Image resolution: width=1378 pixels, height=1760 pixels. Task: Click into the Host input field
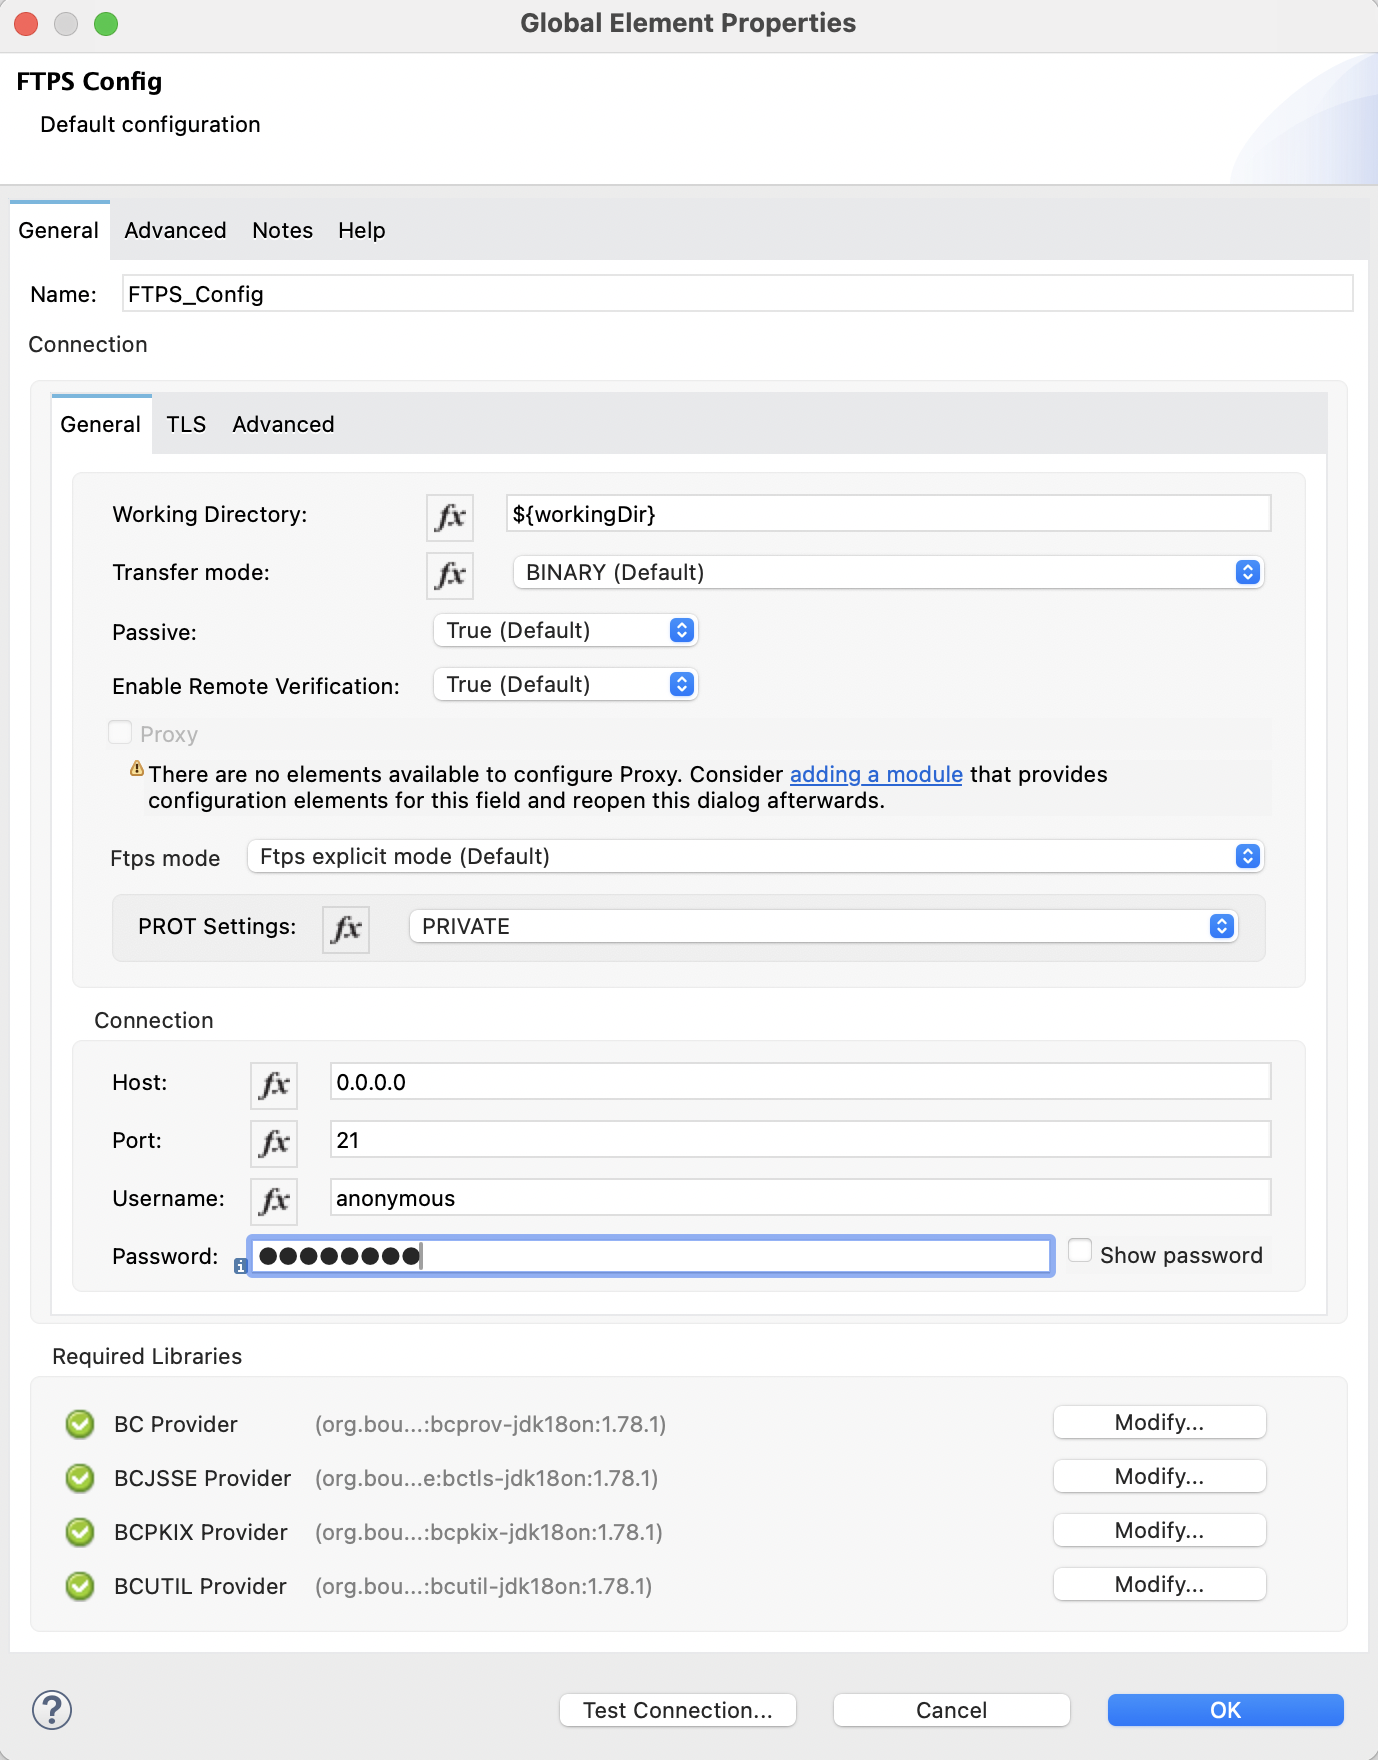point(800,1082)
